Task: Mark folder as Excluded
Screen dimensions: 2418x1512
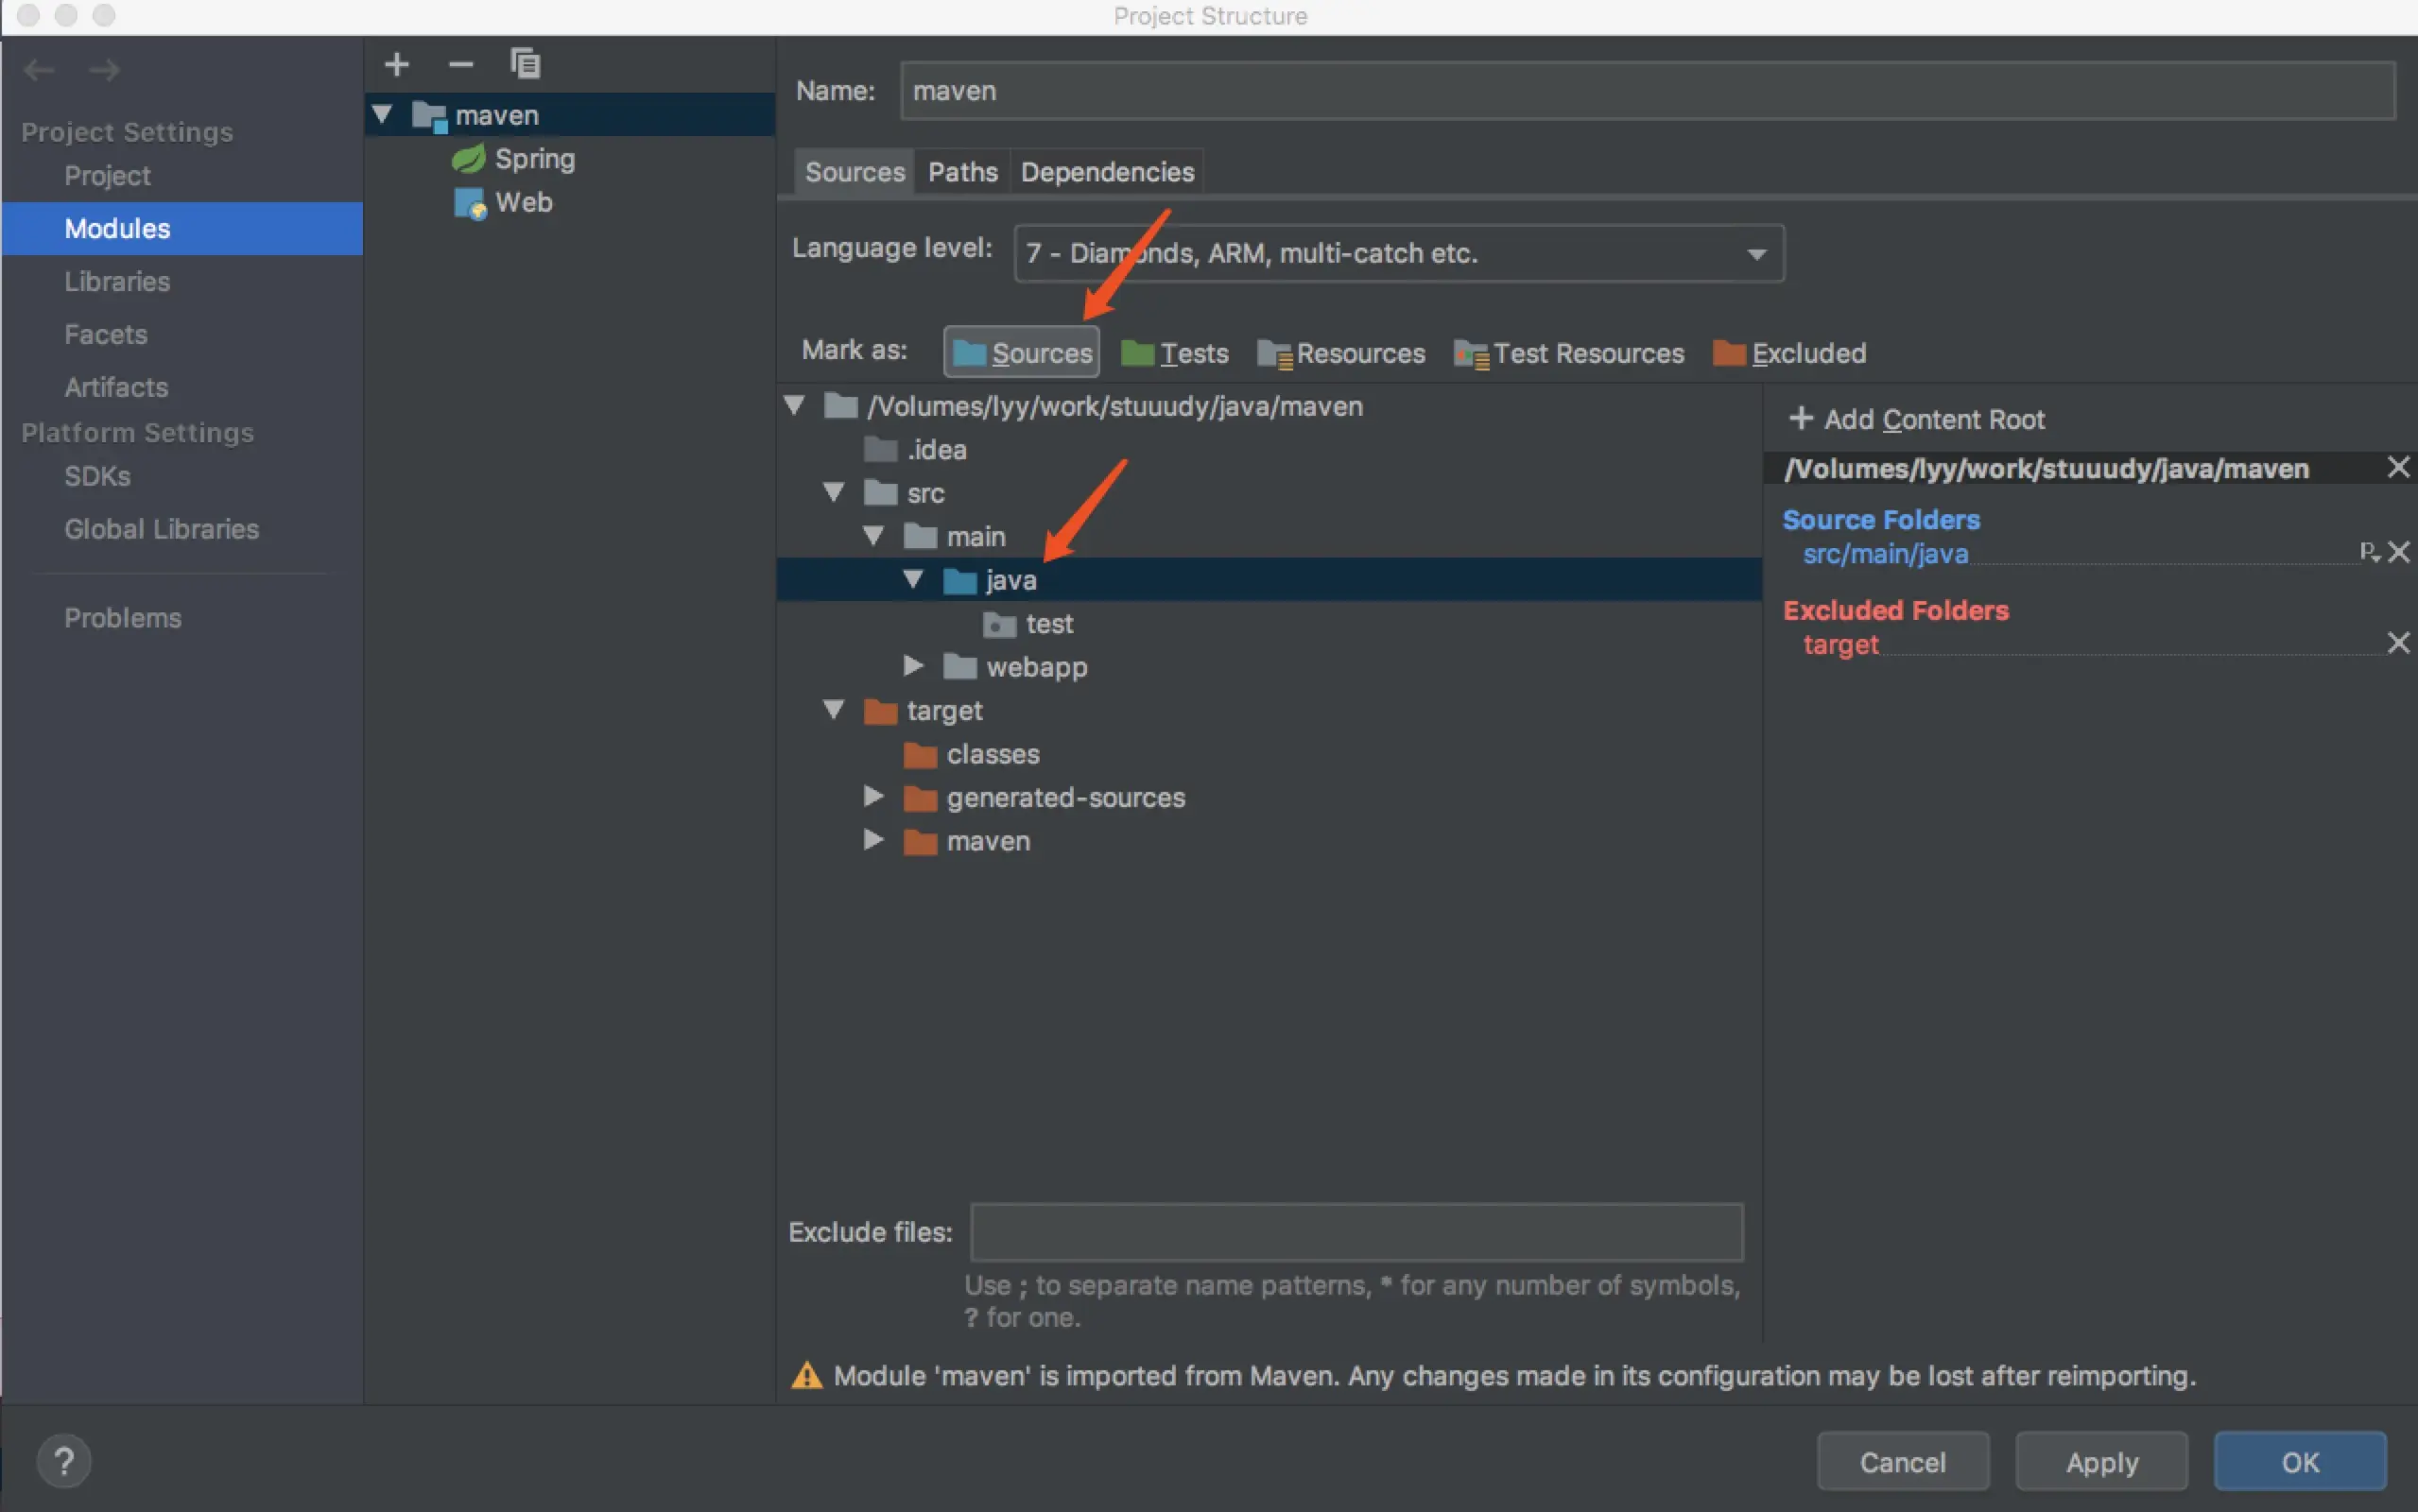Action: pyautogui.click(x=1789, y=353)
